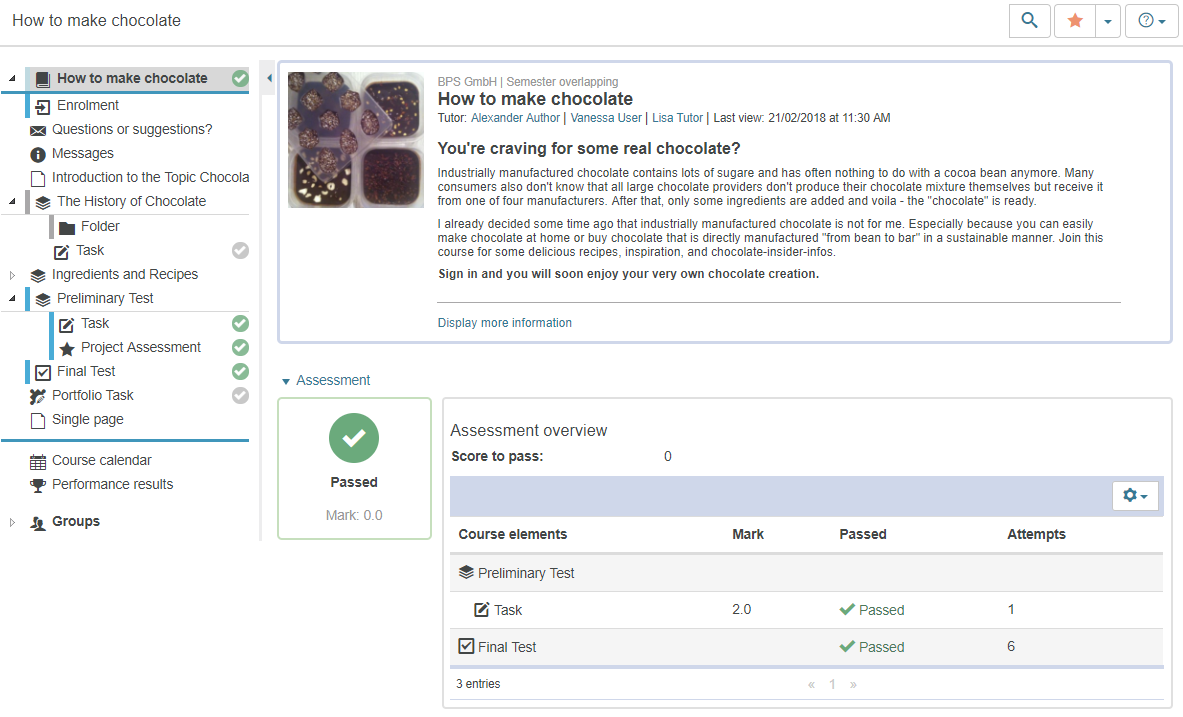Click the favorite star icon
This screenshot has height=717, width=1183.
coord(1075,20)
